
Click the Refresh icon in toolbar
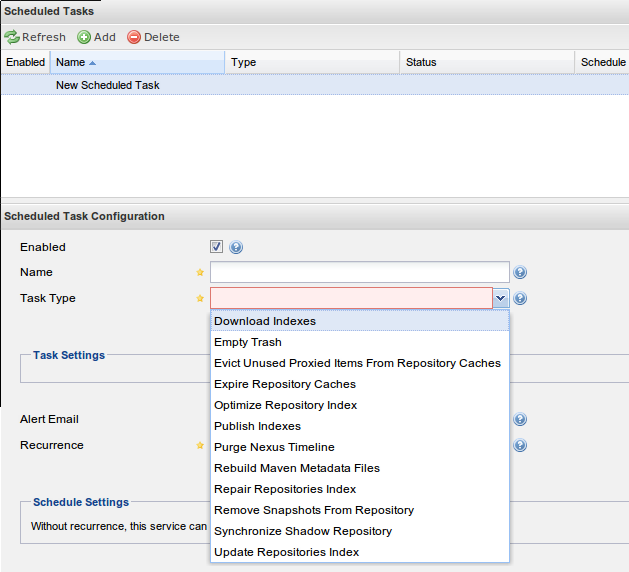pos(12,37)
